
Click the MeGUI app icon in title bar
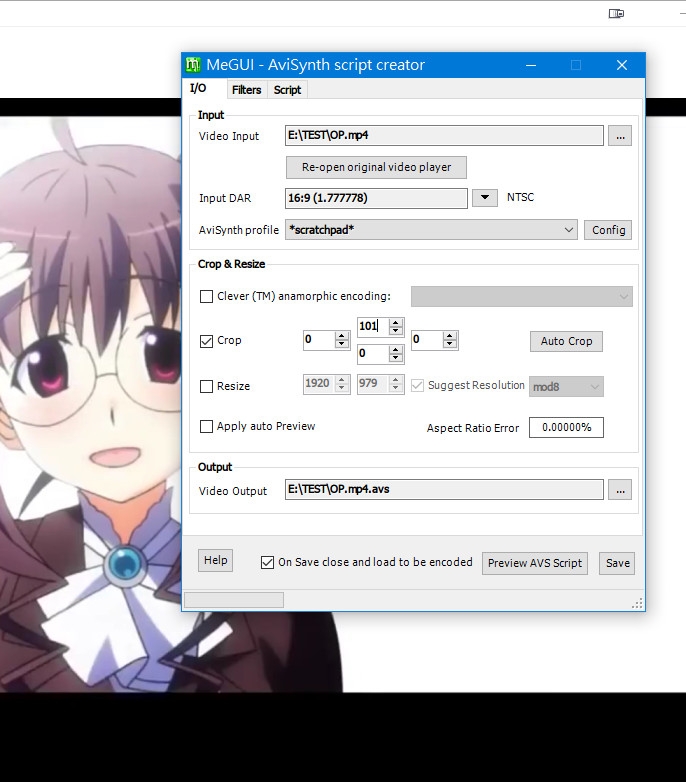(193, 65)
